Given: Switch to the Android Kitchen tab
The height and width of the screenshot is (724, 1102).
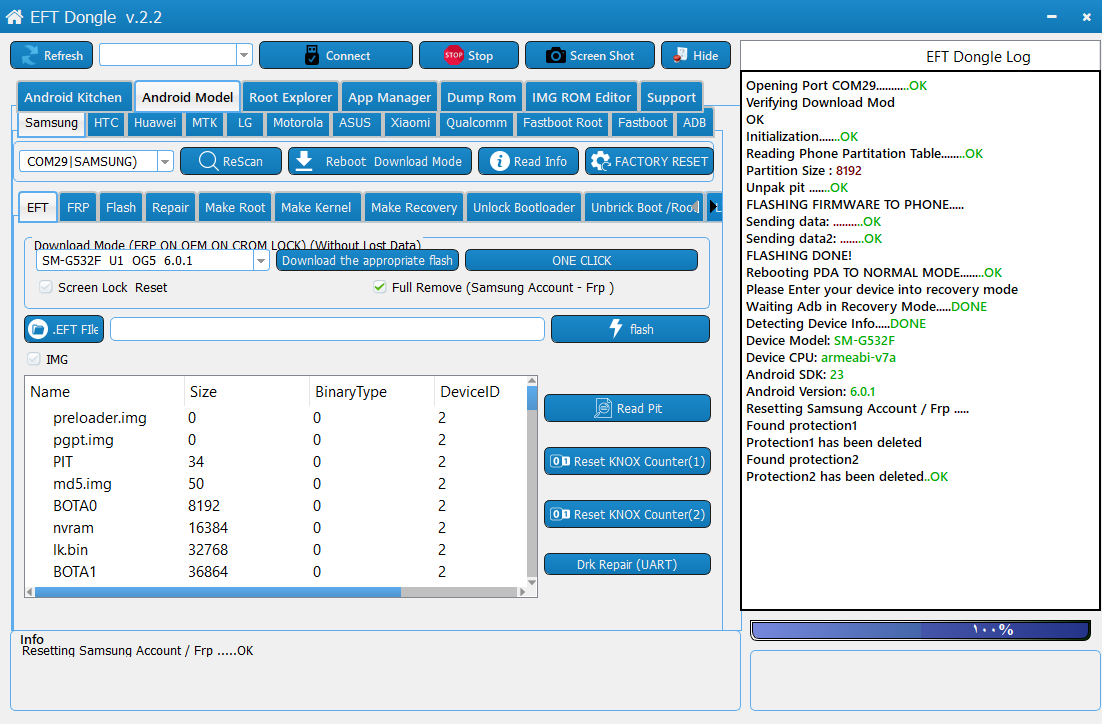Looking at the screenshot, I should coord(73,98).
